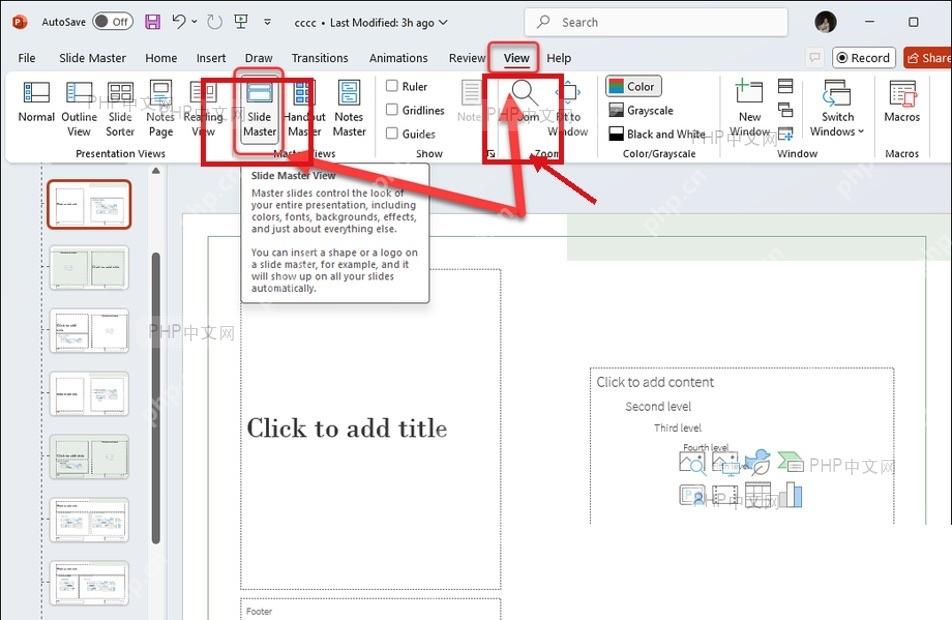The width and height of the screenshot is (952, 620).
Task: Switch to Black and White mode
Action: pyautogui.click(x=657, y=134)
